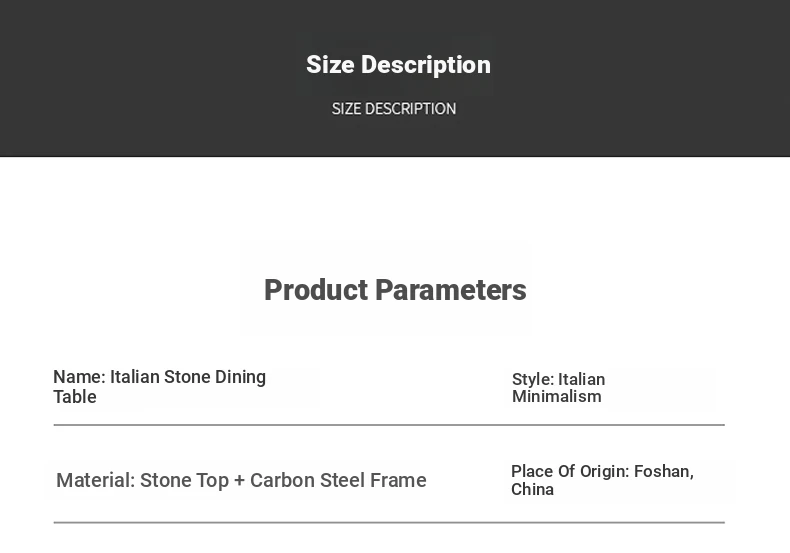Click the Place Of Origin: Foshan, China text
Screen dimensions: 790x553
click(603, 480)
